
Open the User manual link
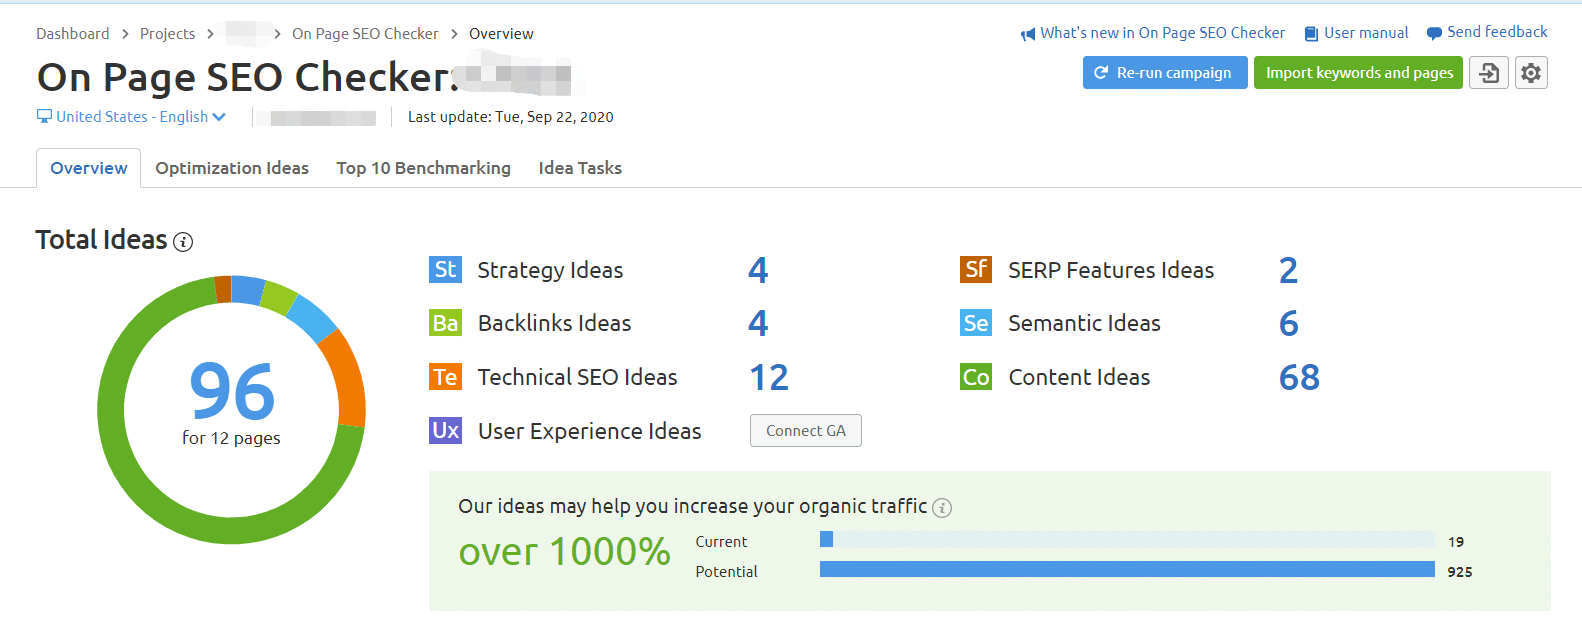(1365, 33)
